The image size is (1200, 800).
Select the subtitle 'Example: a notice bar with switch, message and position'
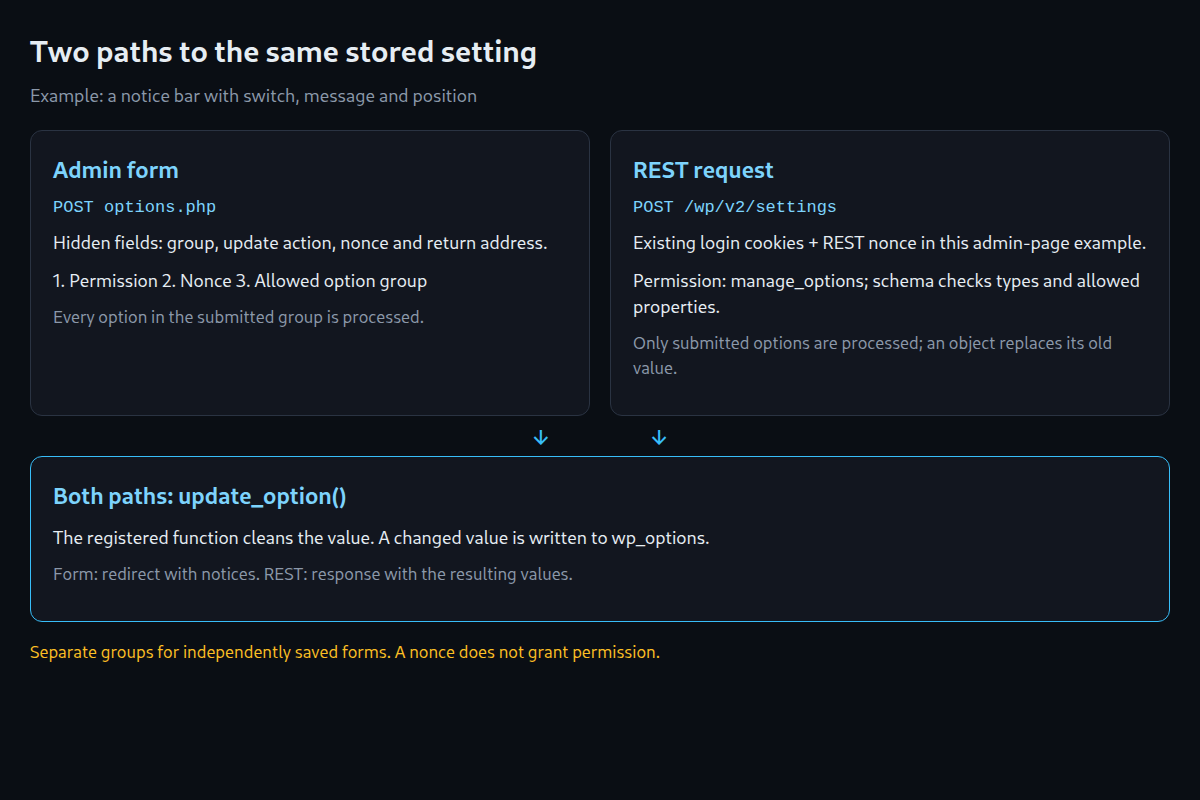[253, 96]
